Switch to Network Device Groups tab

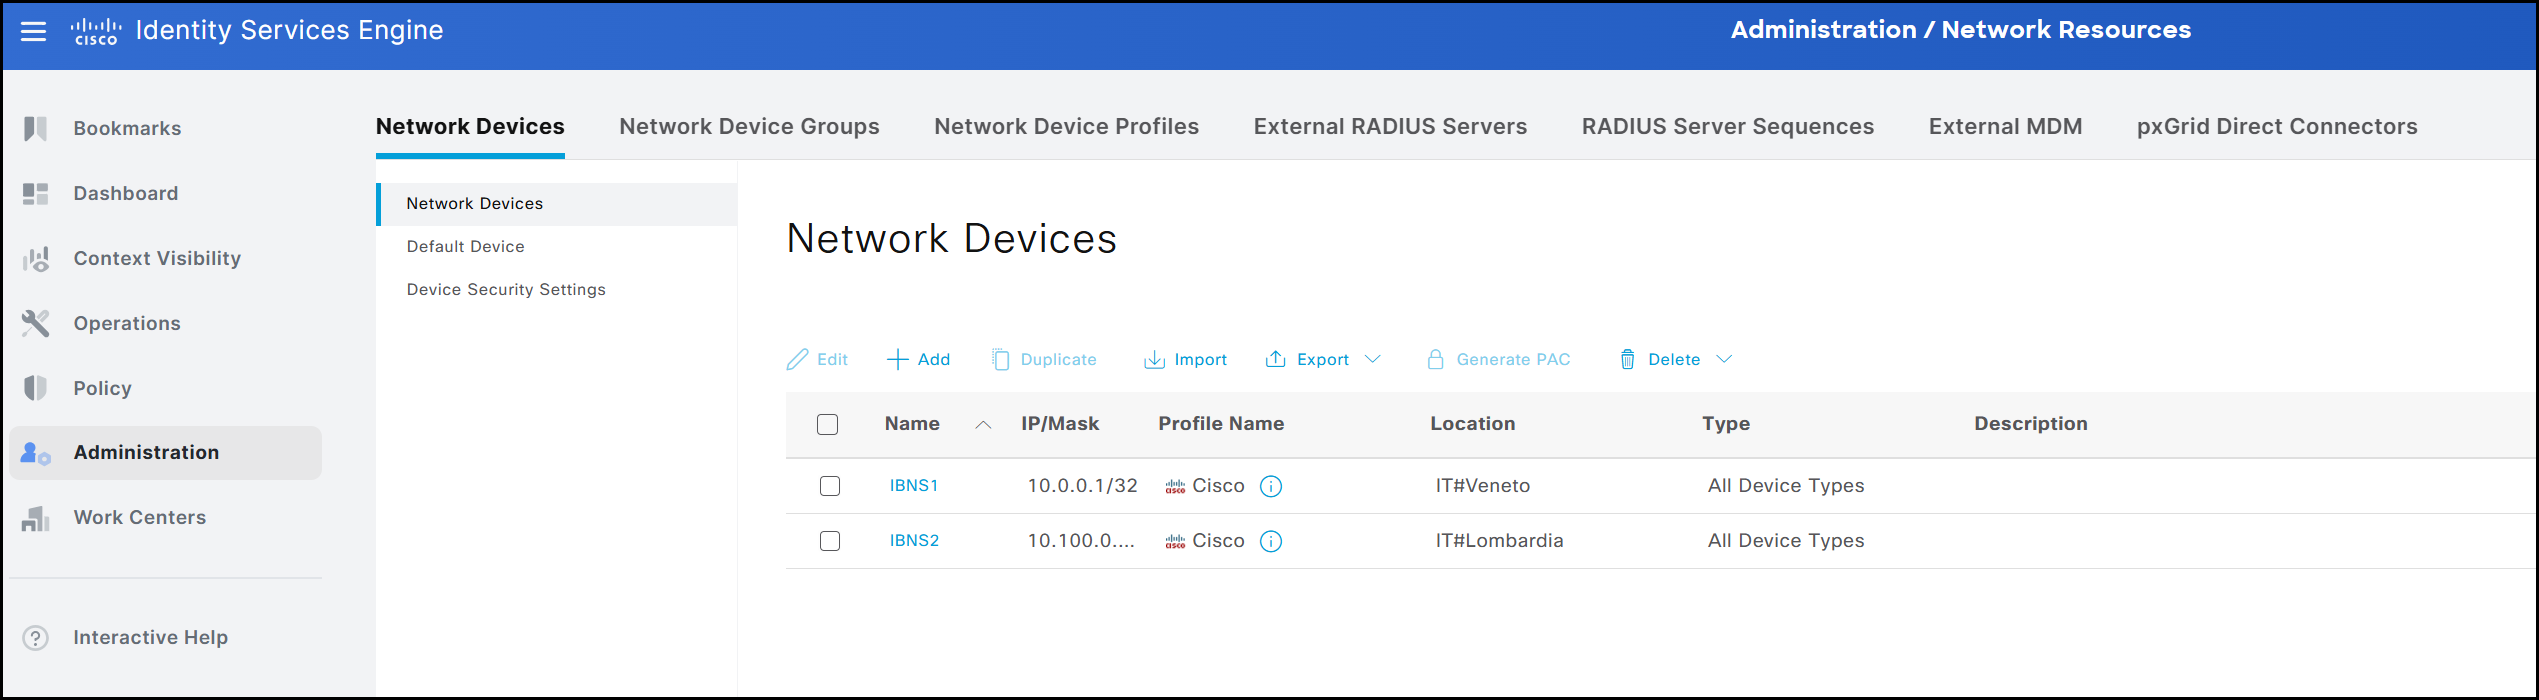click(749, 126)
